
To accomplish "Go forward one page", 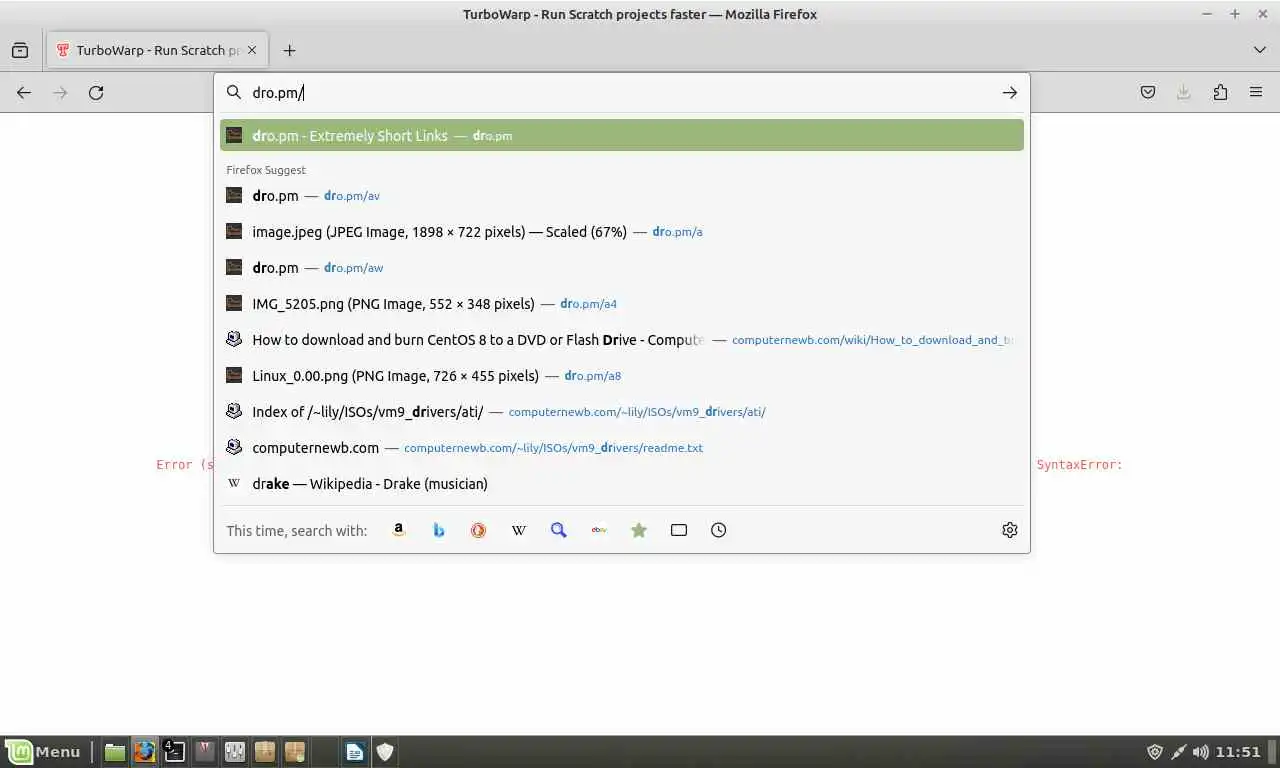I will [60, 92].
